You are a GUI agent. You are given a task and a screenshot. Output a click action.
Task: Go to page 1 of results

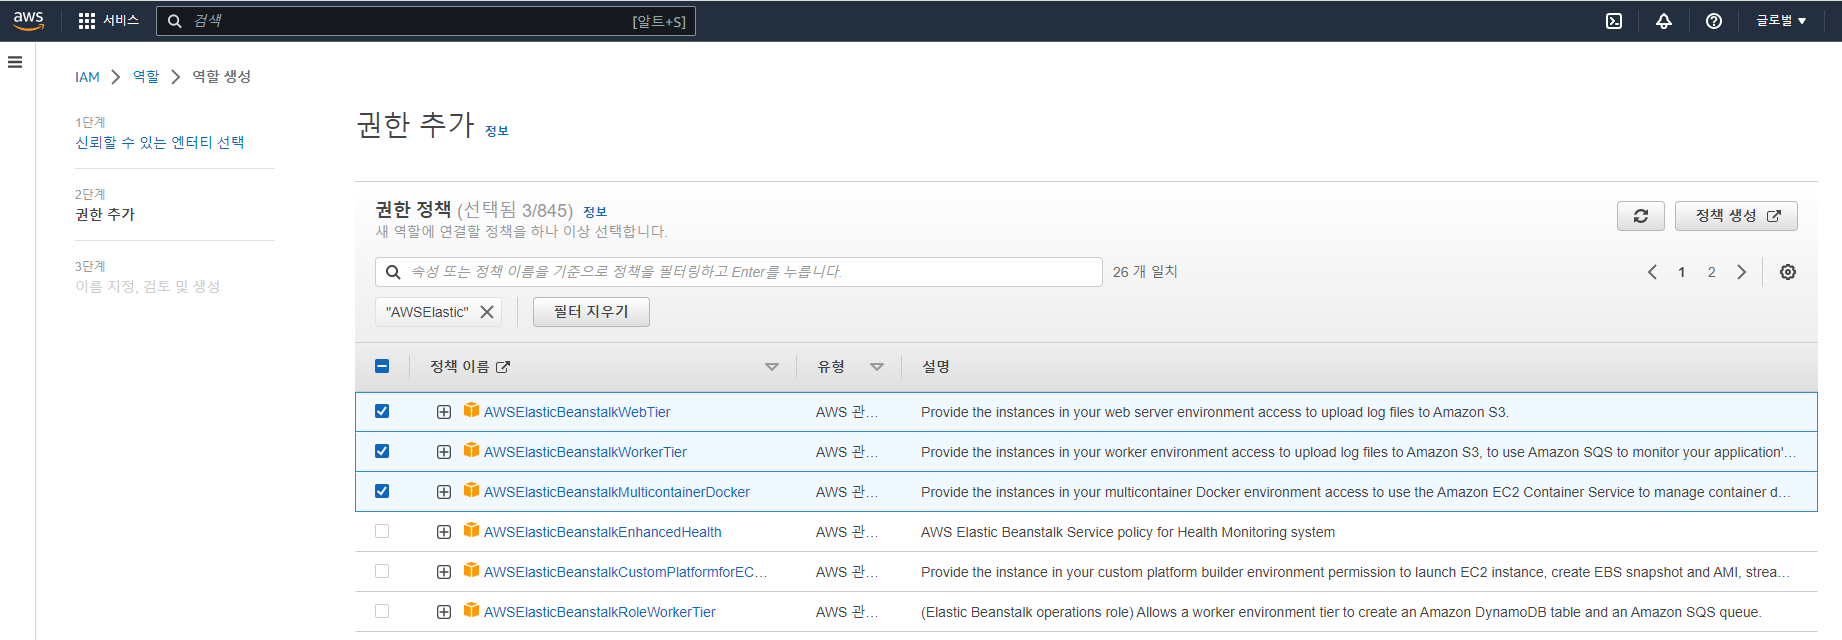click(x=1682, y=272)
